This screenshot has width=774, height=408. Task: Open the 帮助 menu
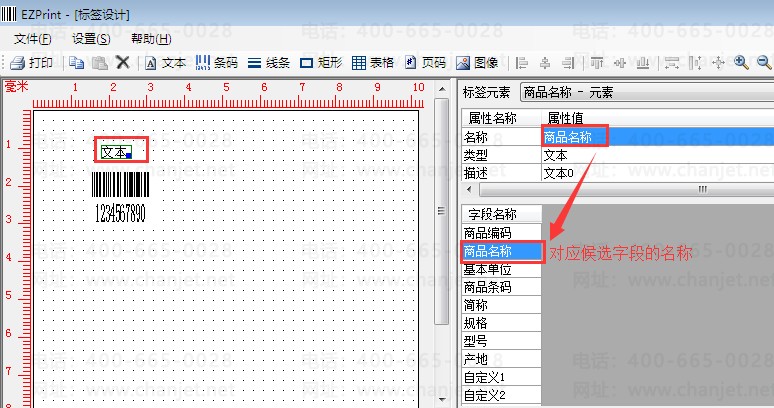(x=150, y=39)
